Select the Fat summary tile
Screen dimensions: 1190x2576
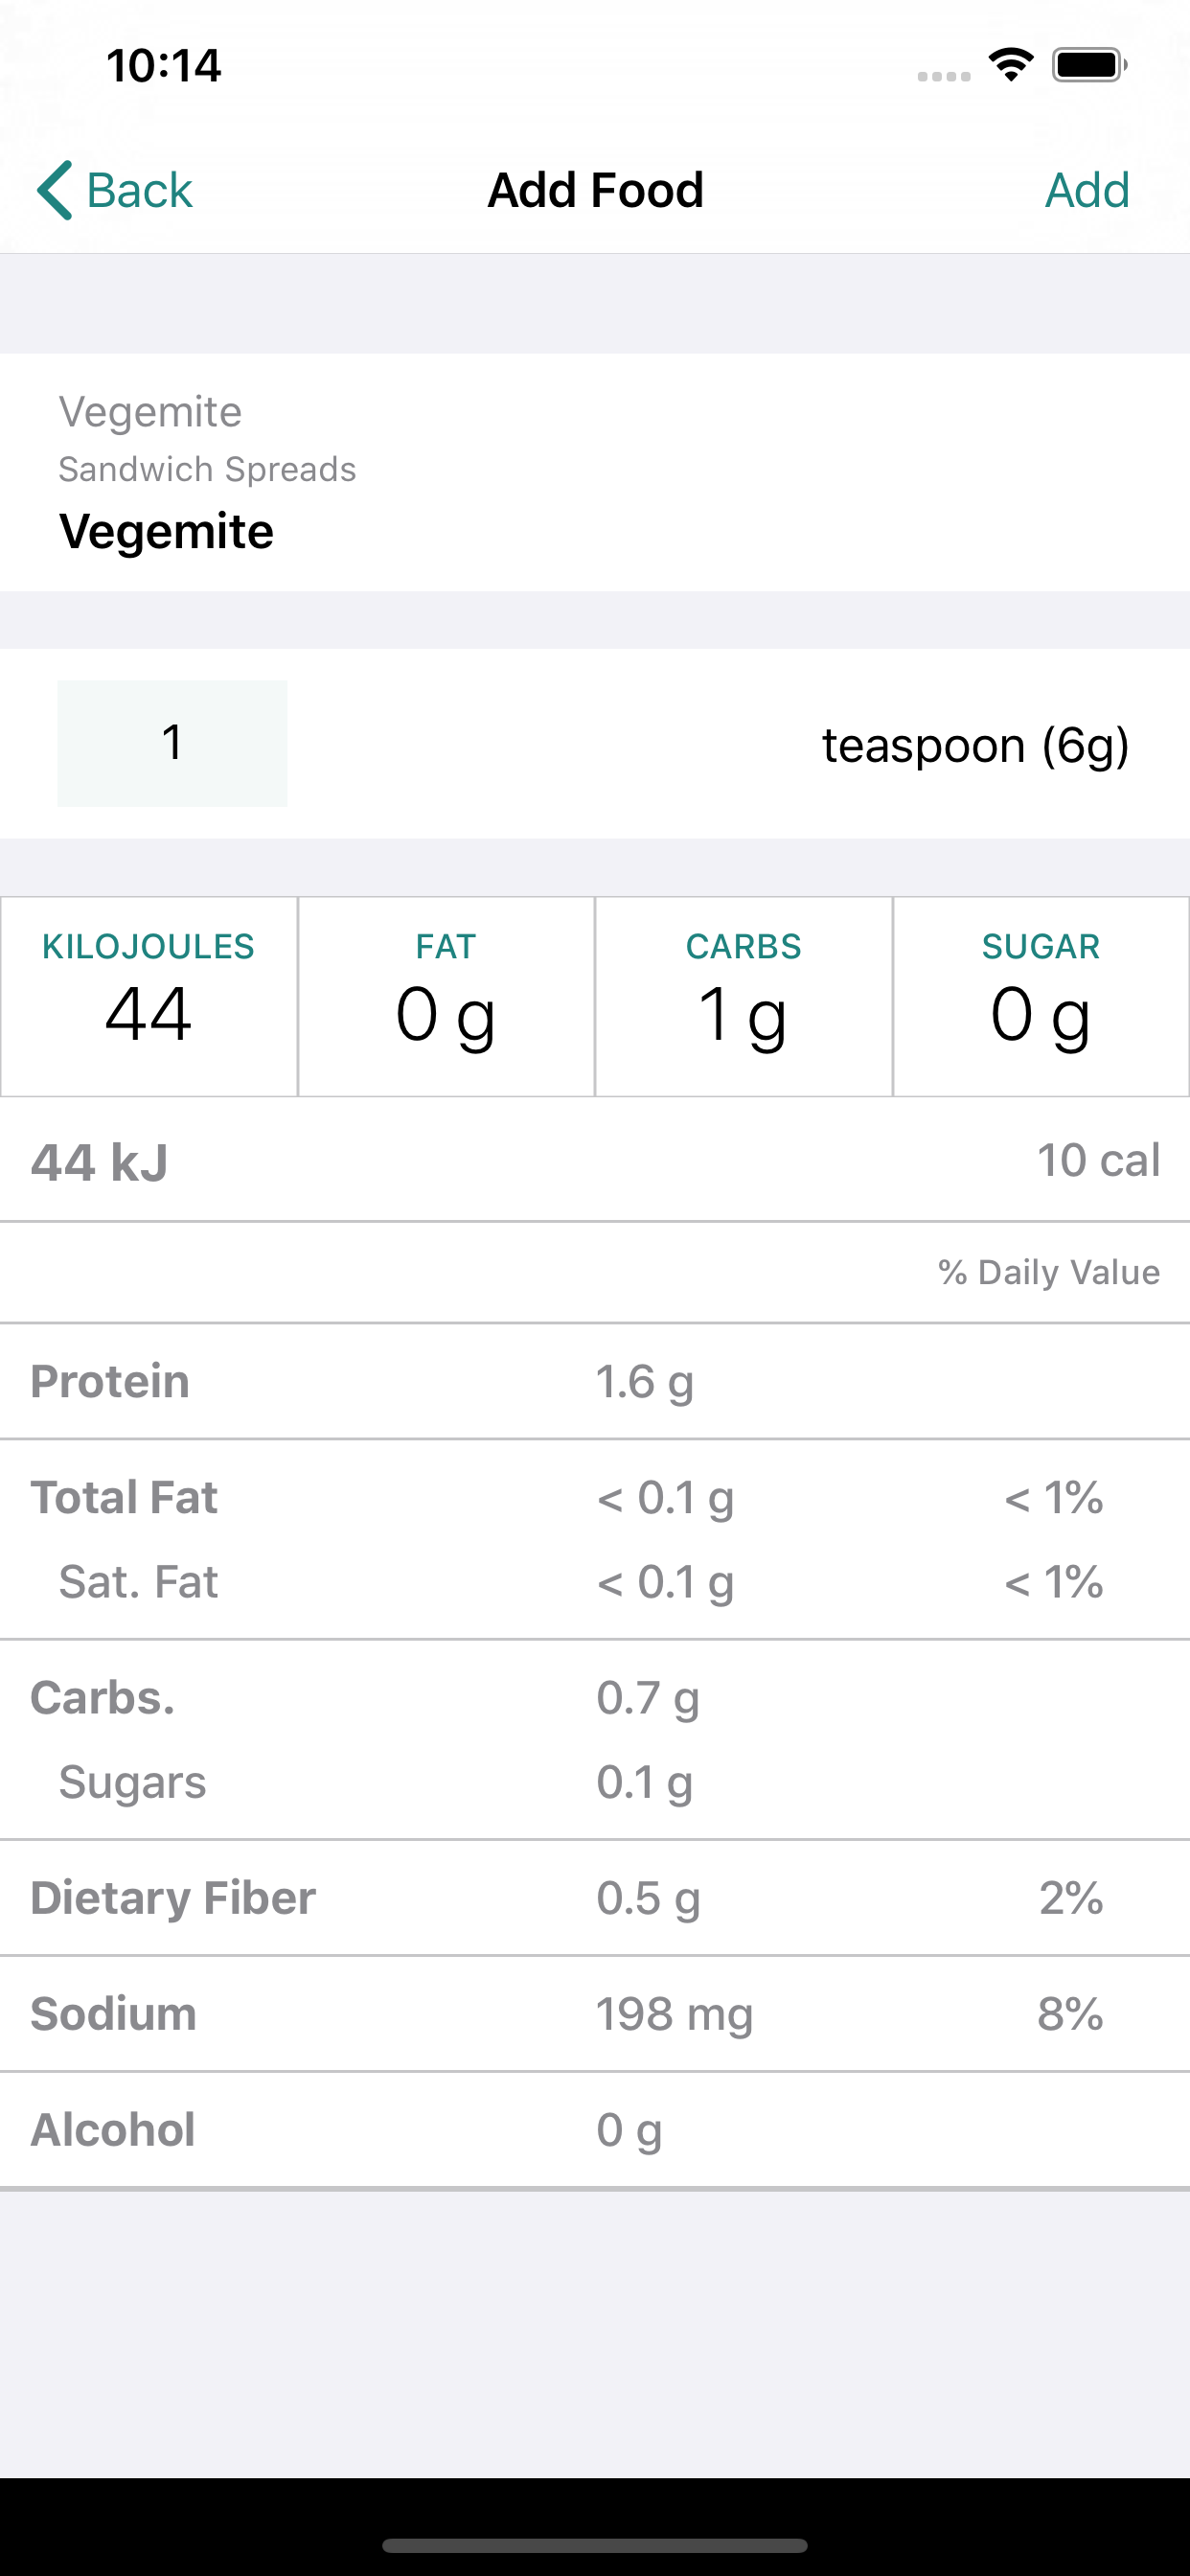coord(446,996)
